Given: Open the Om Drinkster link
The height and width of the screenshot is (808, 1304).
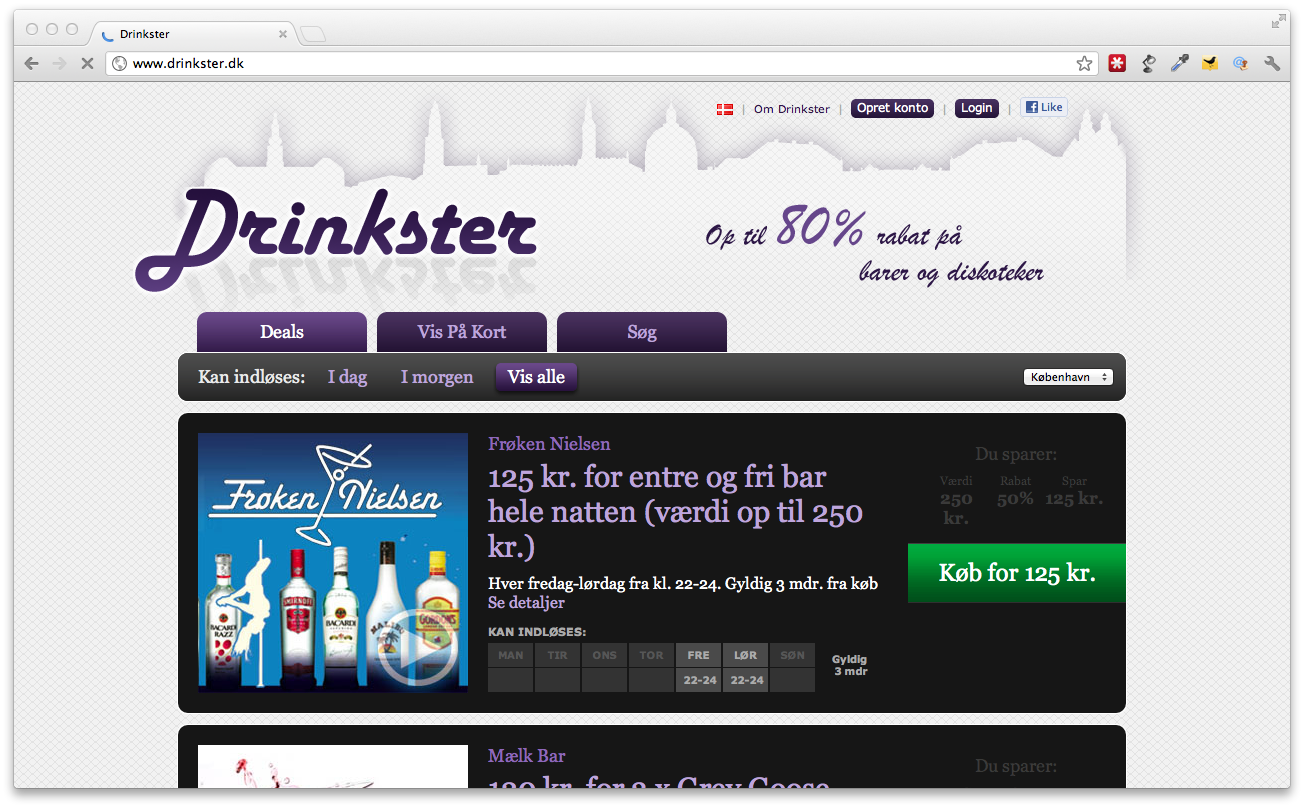Looking at the screenshot, I should (792, 109).
